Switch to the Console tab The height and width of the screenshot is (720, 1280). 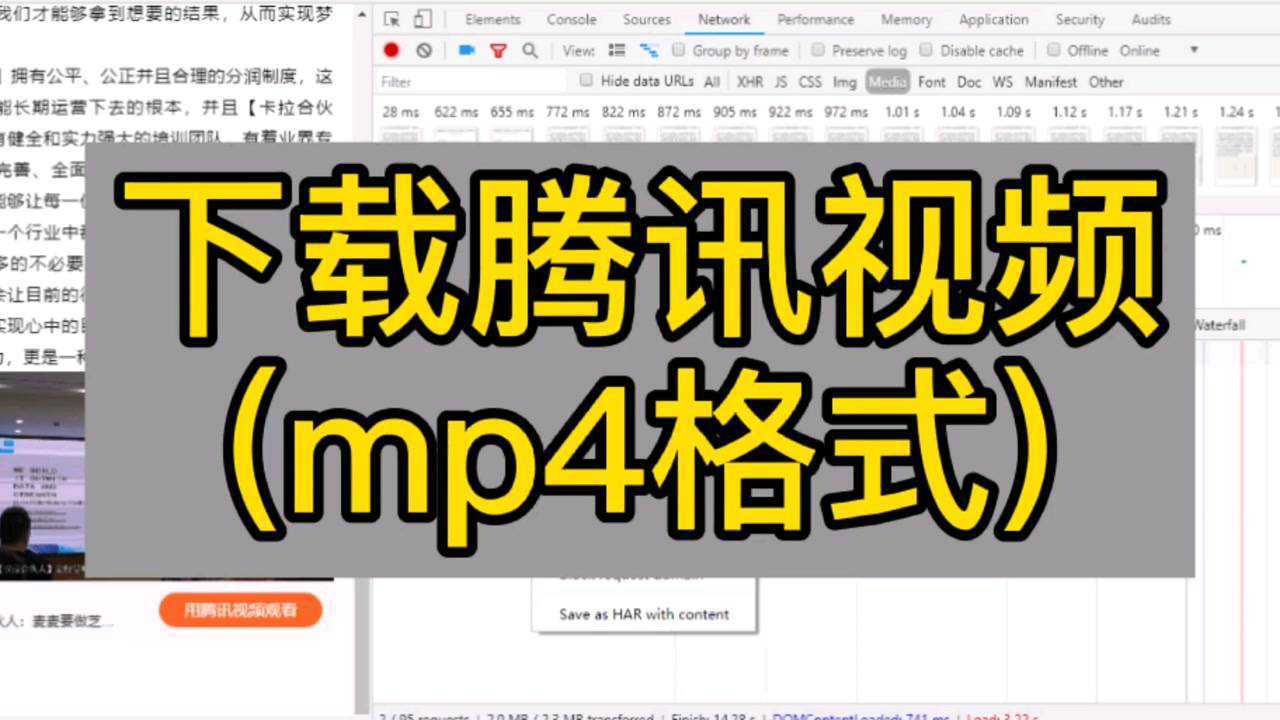[571, 19]
